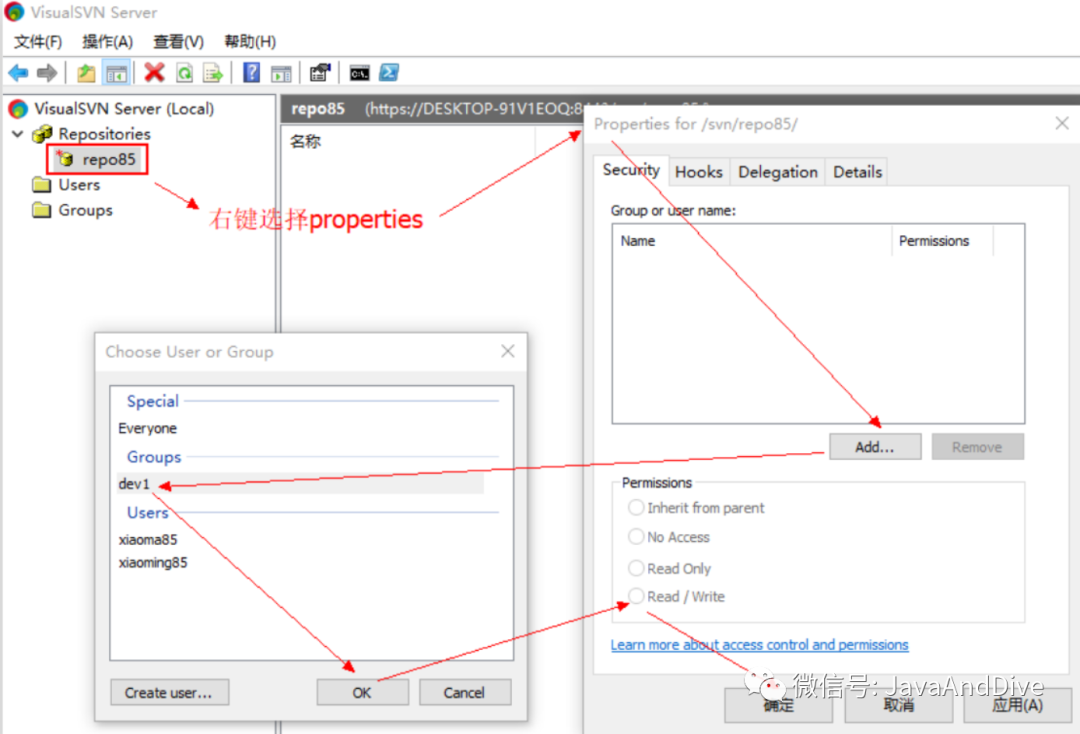Click 应用(A) in the Properties dialog
1080x734 pixels.
point(1017,705)
